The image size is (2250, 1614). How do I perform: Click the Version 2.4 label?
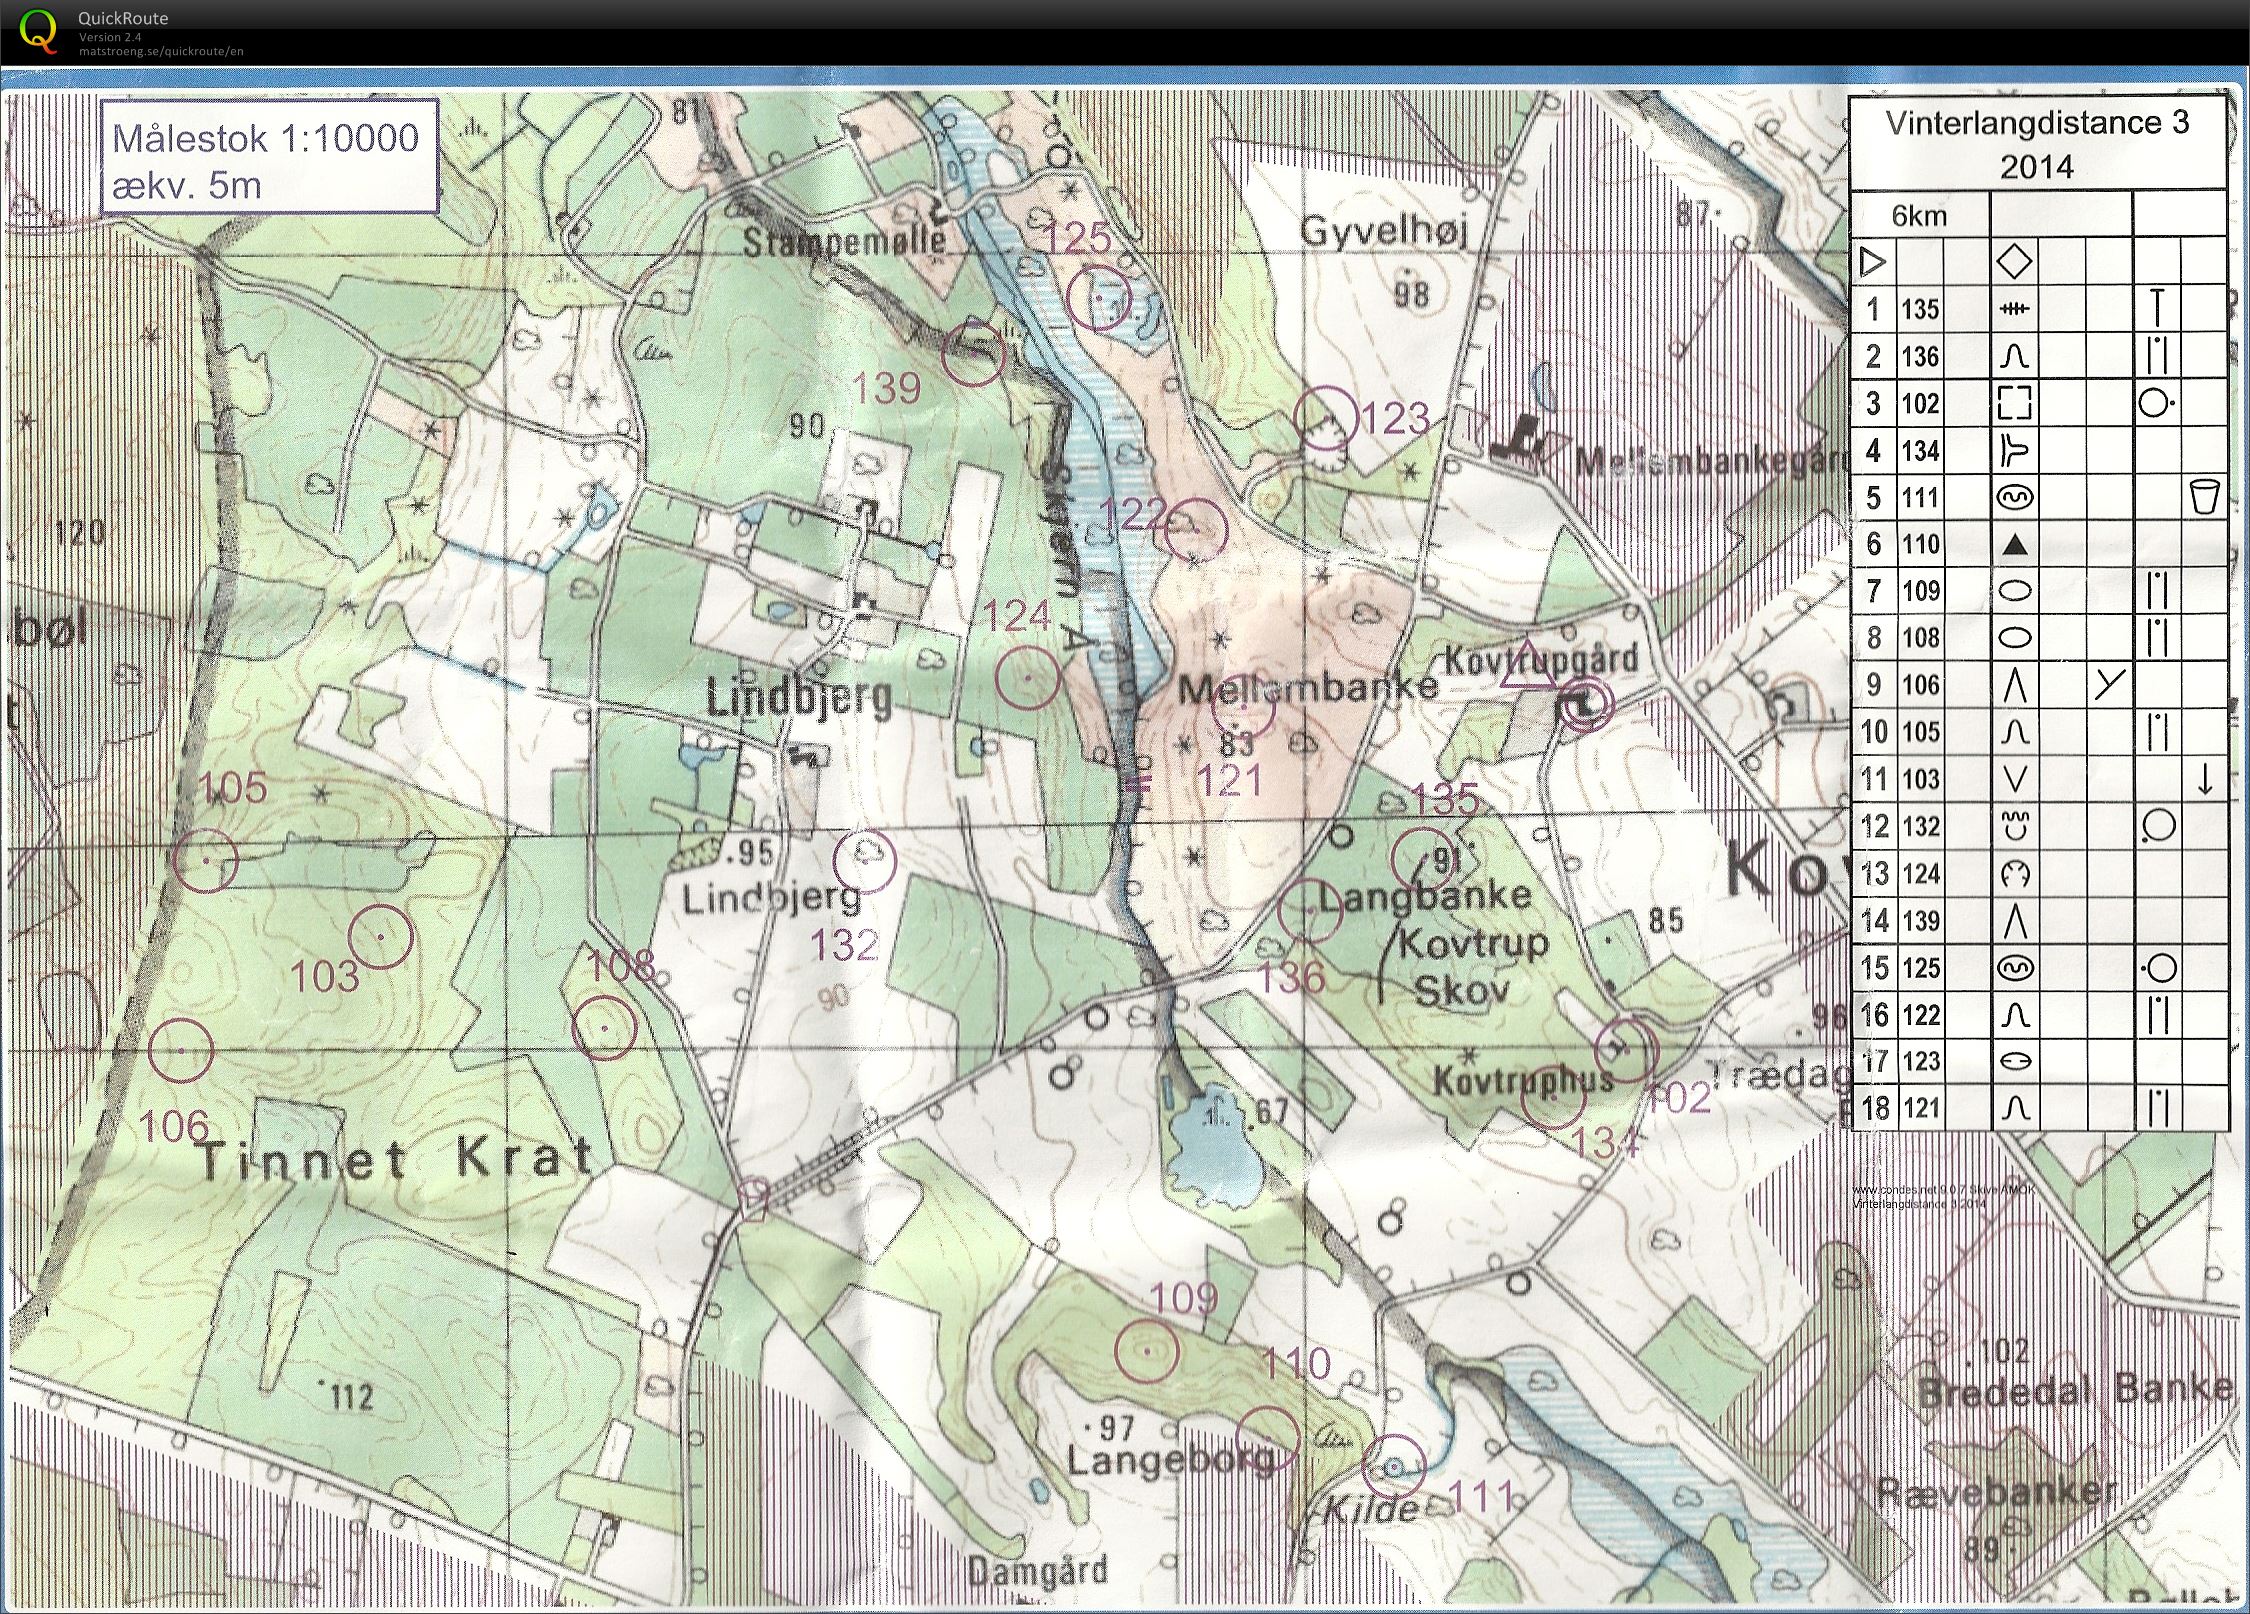(x=109, y=38)
